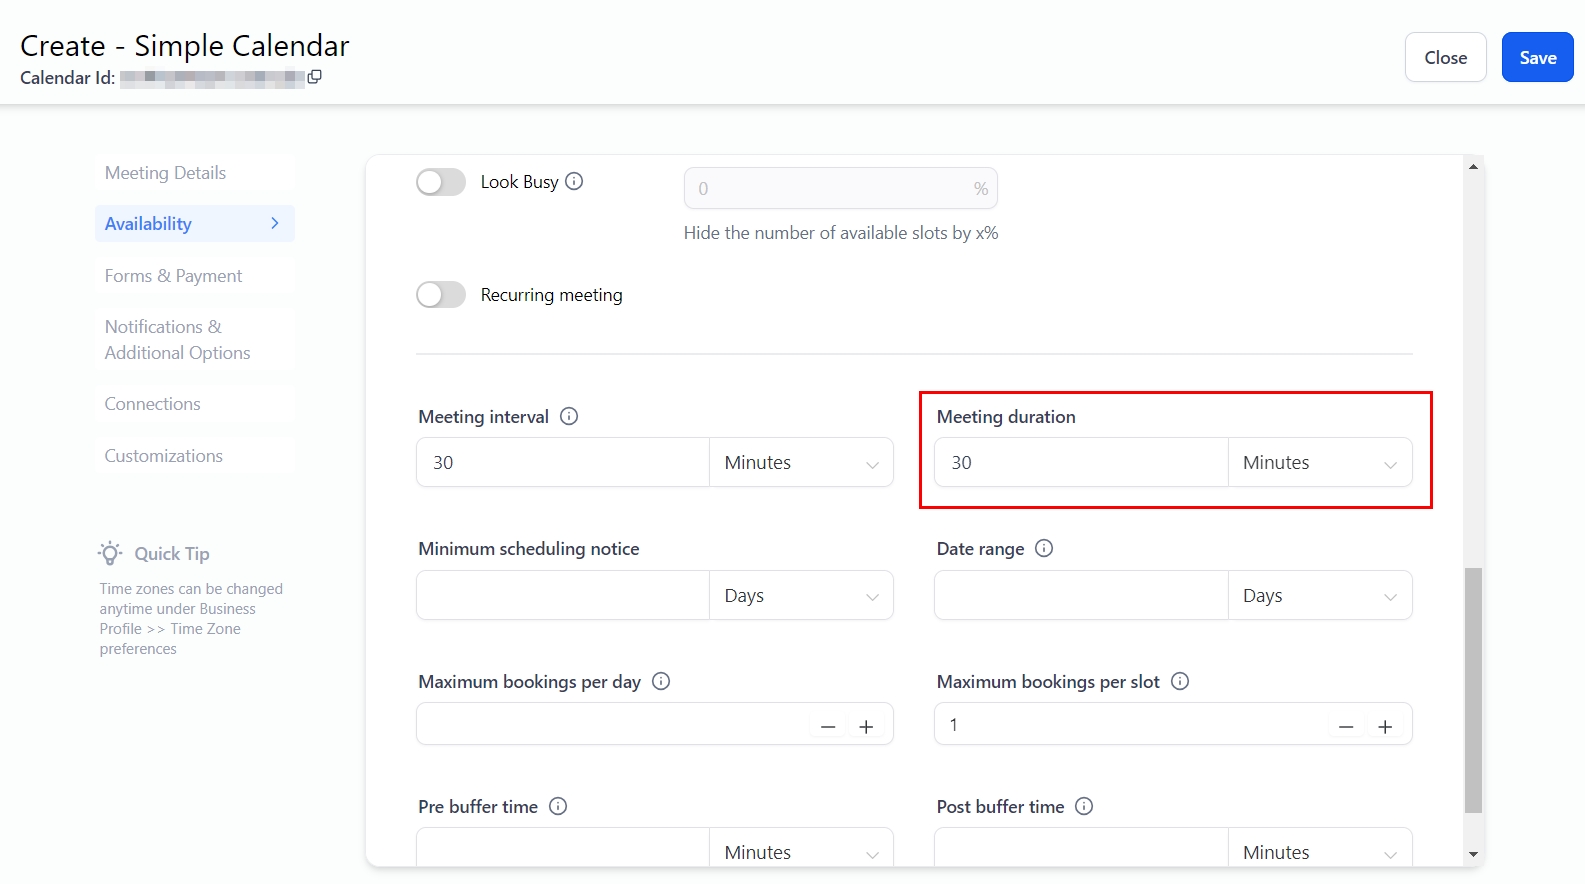Viewport: 1585px width, 884px height.
Task: Turn on the Recurring meeting switch
Action: pos(441,295)
